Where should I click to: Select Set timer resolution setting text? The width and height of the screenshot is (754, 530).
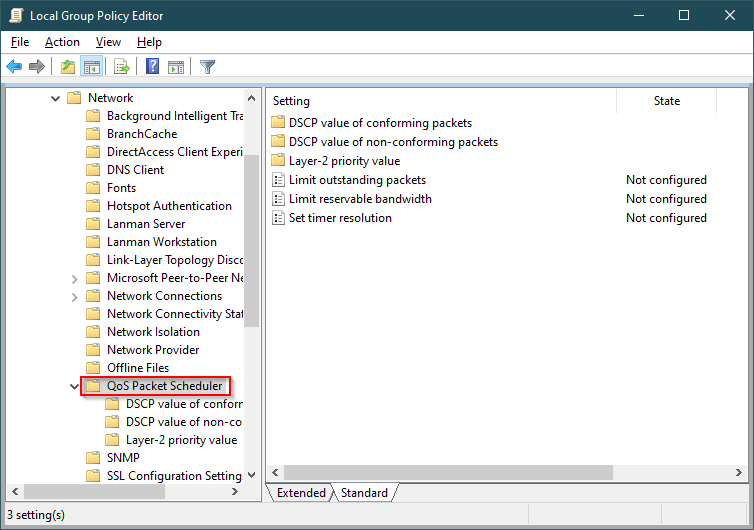point(340,218)
